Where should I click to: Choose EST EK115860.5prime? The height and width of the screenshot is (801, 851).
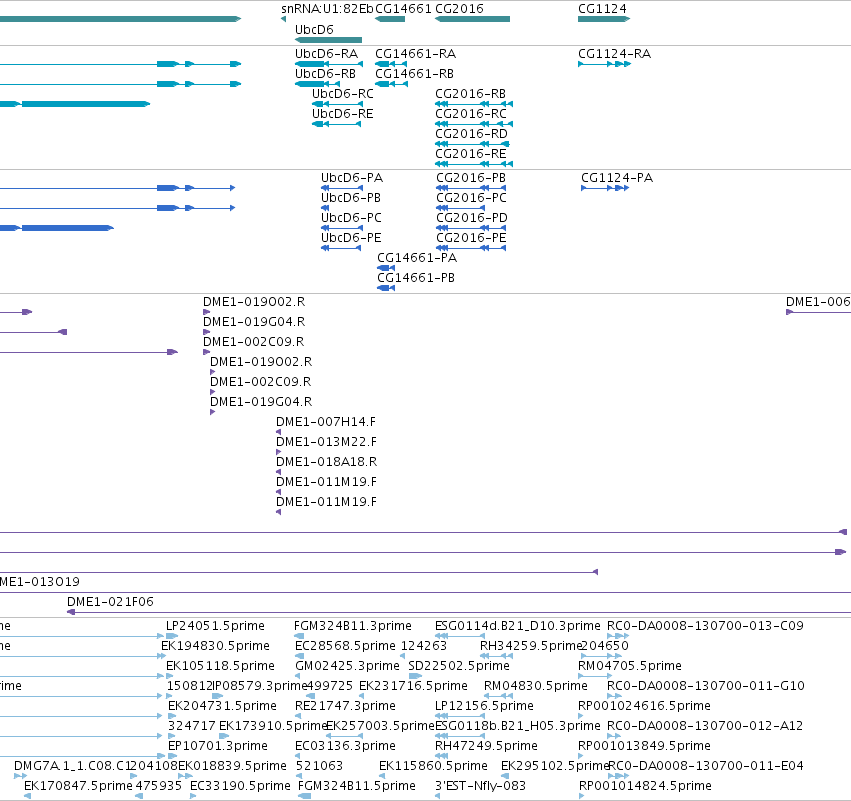[433, 766]
